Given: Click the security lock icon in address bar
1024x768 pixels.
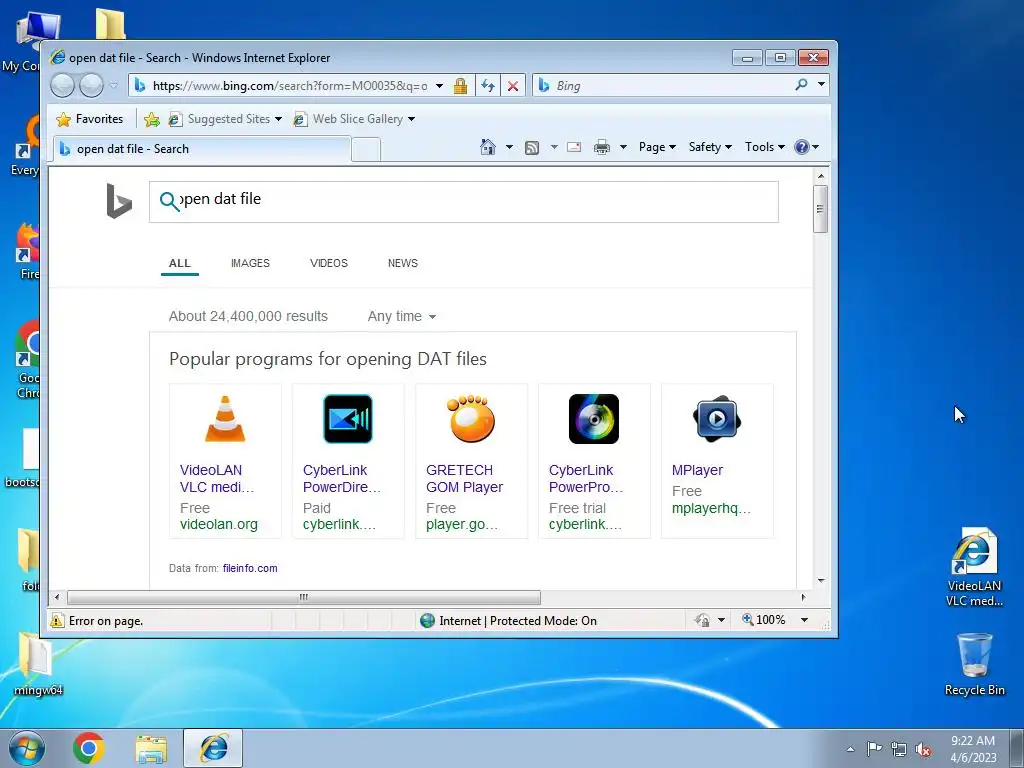Looking at the screenshot, I should 460,86.
